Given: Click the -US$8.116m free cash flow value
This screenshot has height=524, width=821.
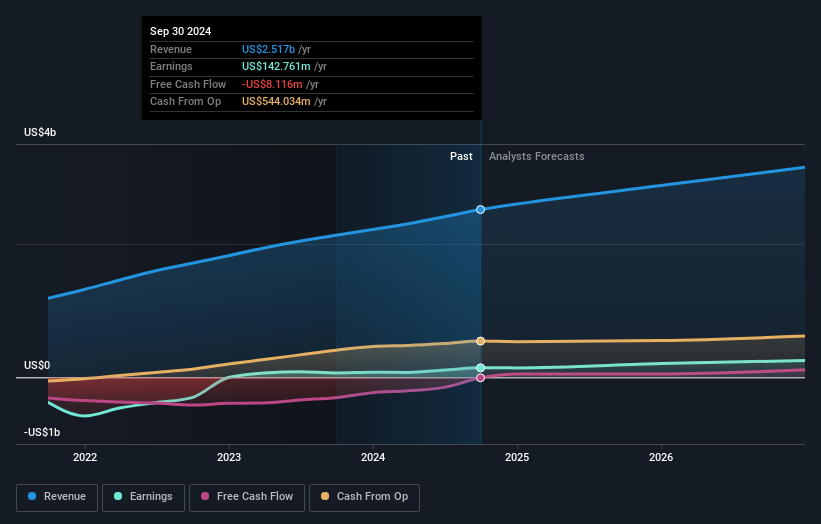Looking at the screenshot, I should (x=272, y=84).
